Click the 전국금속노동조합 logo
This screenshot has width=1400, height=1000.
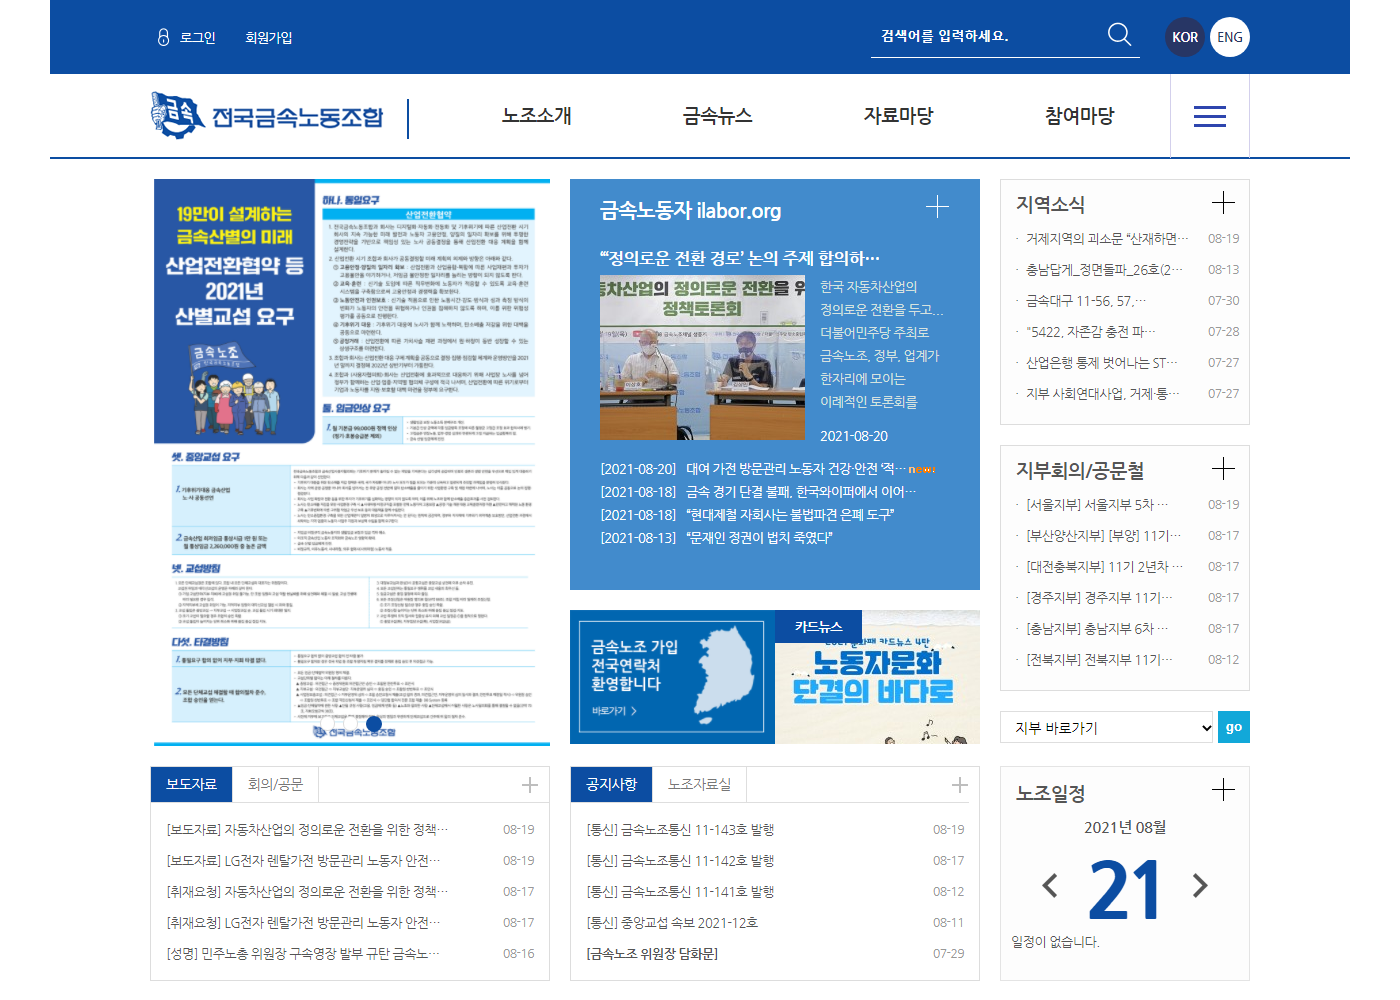pyautogui.click(x=267, y=116)
